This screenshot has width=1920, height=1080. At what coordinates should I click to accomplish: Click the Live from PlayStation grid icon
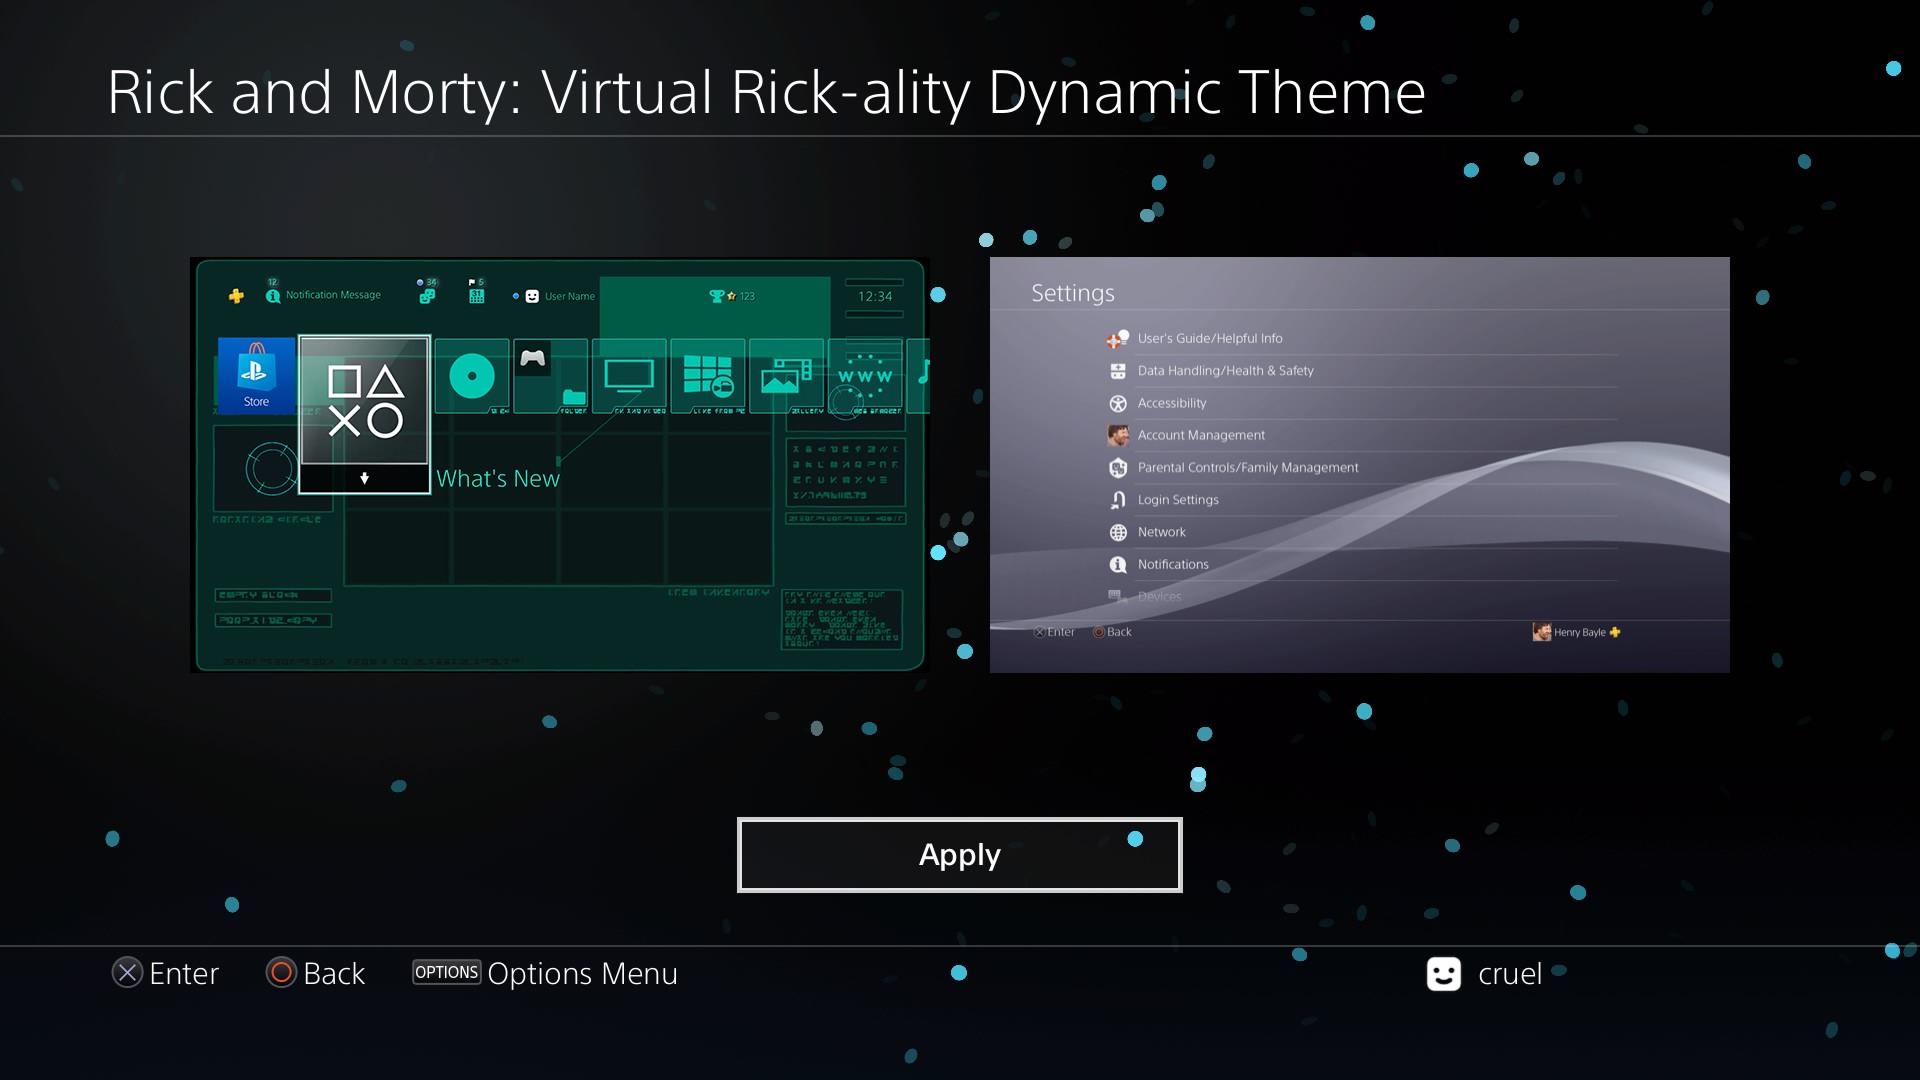tap(708, 376)
